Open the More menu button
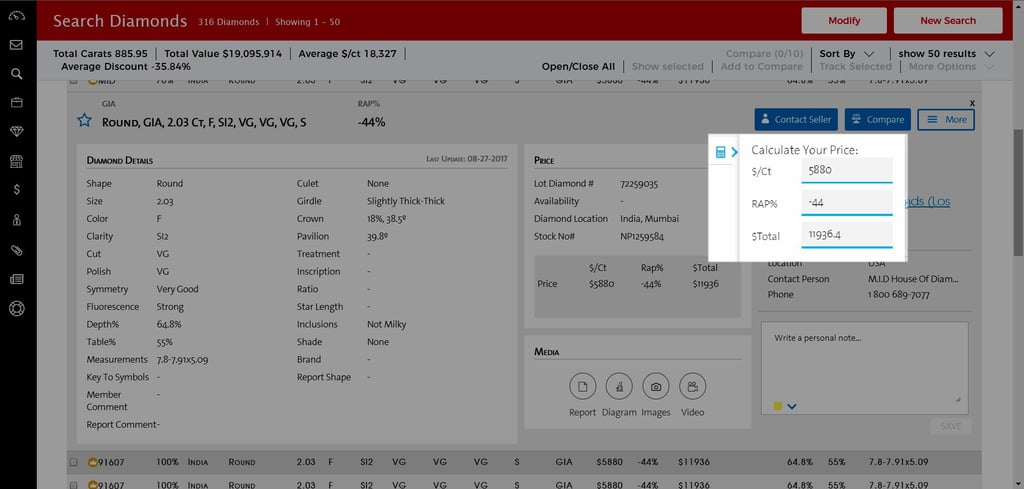Screen dimensions: 1024x489 coord(945,119)
